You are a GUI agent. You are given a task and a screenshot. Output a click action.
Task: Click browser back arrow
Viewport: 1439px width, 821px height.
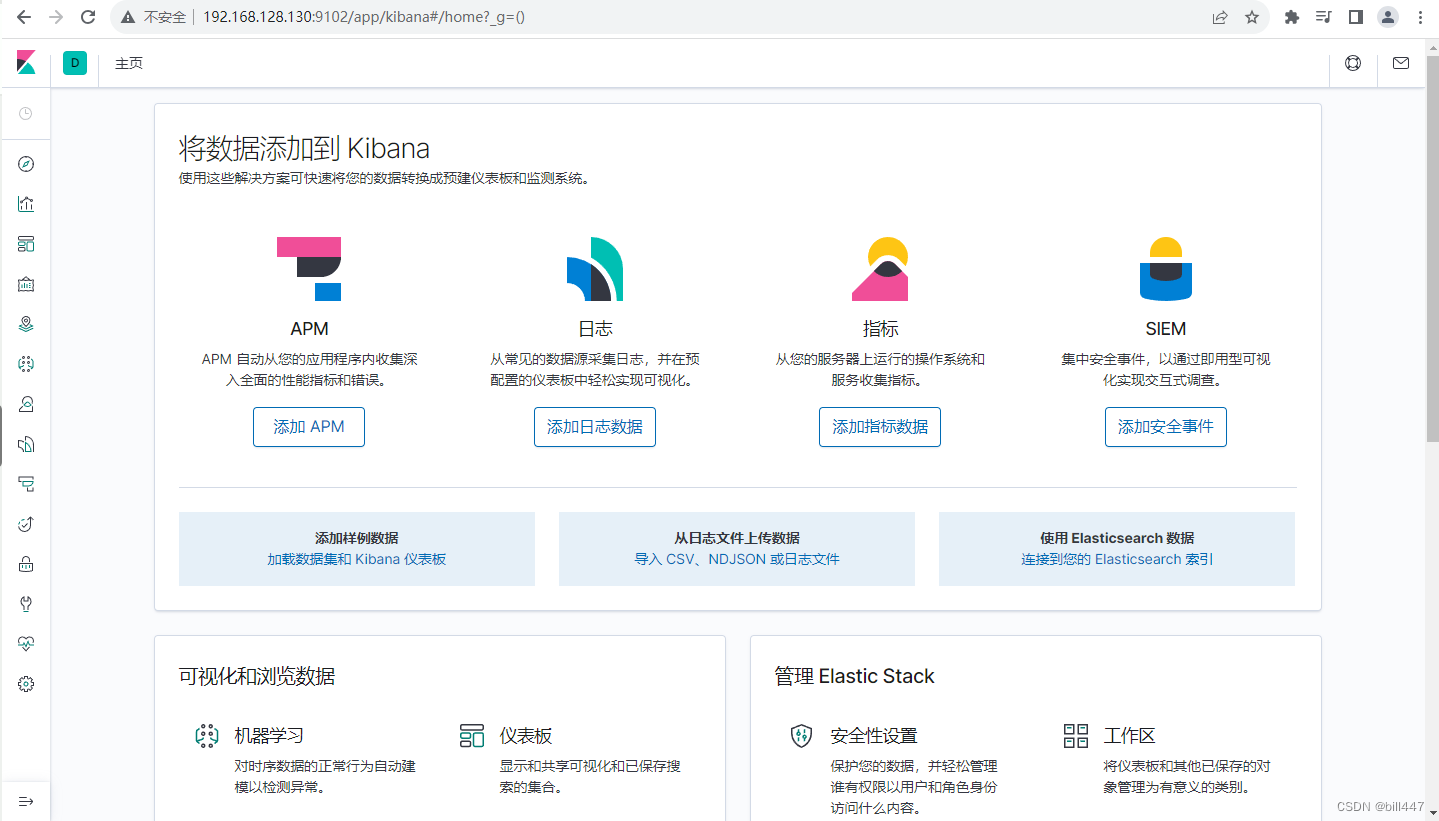pos(24,17)
